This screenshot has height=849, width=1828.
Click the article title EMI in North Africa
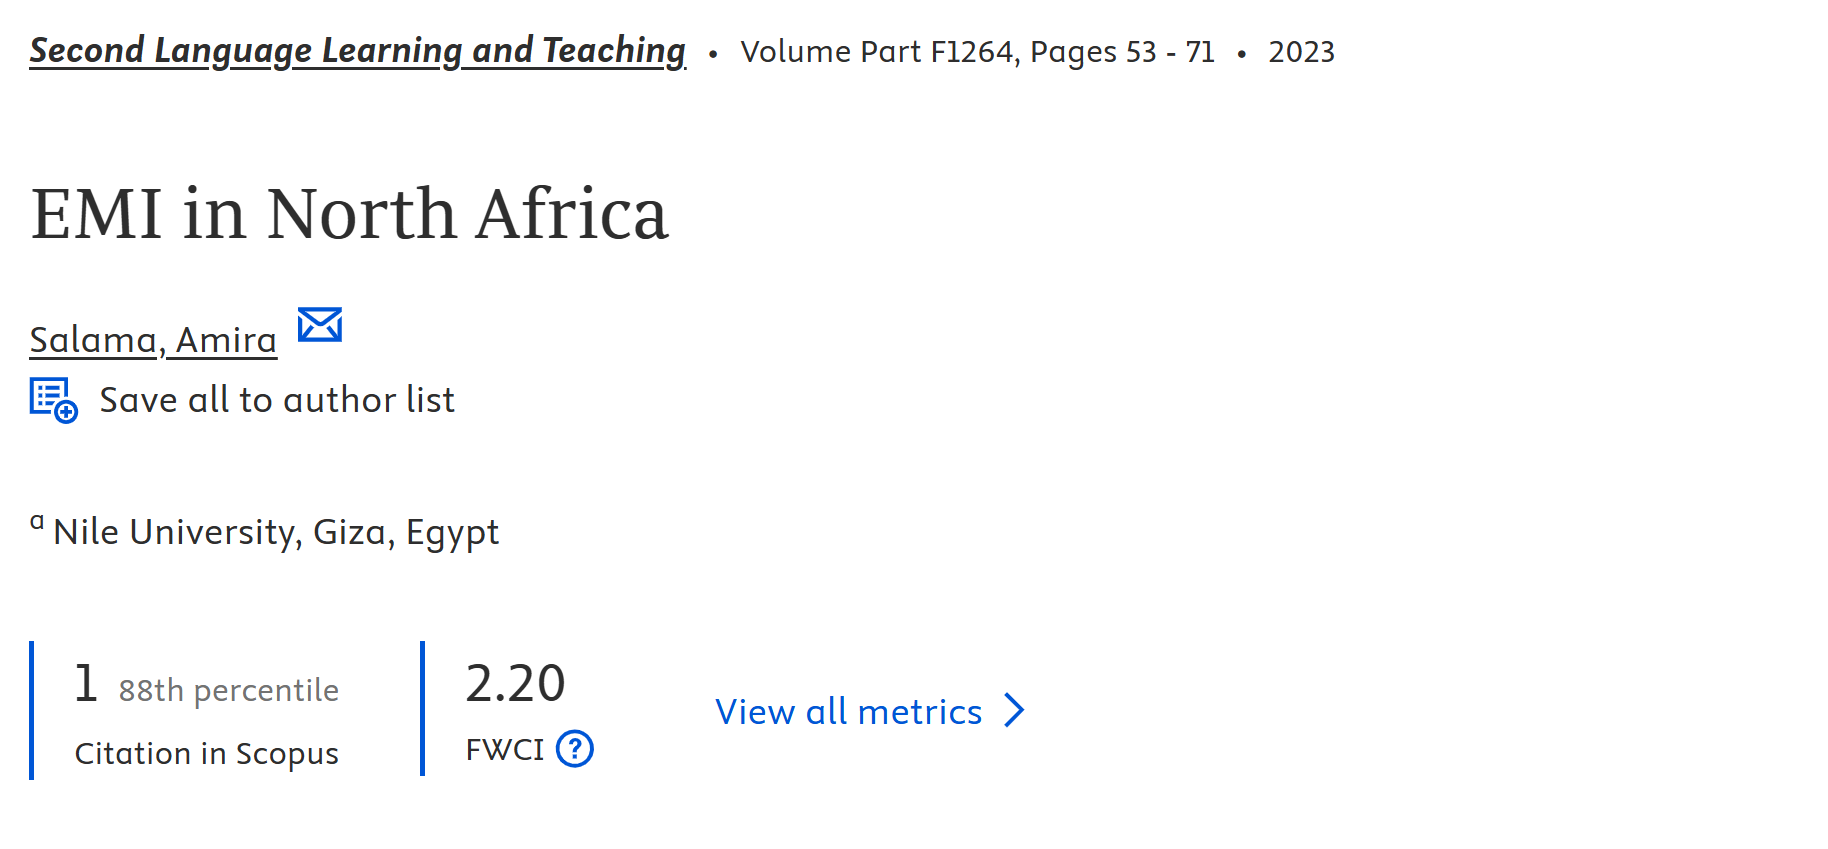(x=349, y=213)
